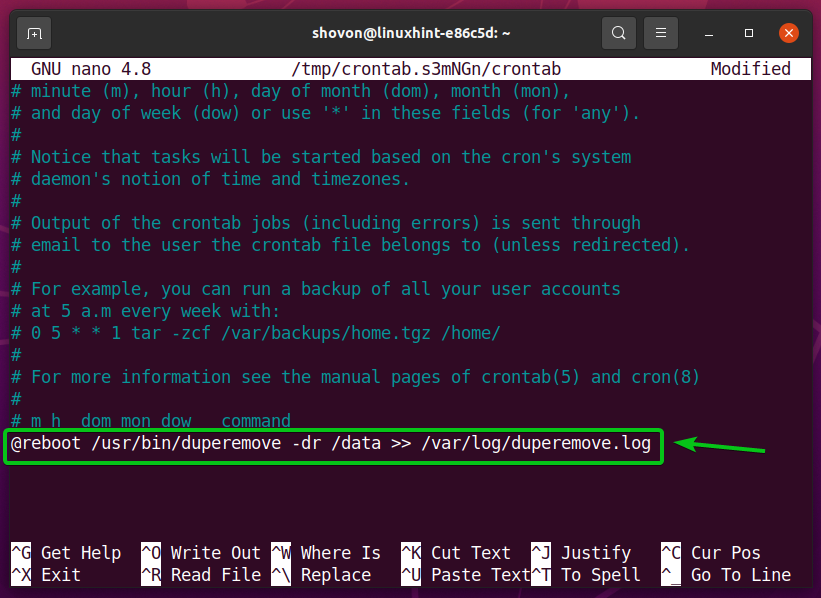The width and height of the screenshot is (821, 598).
Task: Click the ^G Get Help shortcut
Action: click(x=66, y=553)
